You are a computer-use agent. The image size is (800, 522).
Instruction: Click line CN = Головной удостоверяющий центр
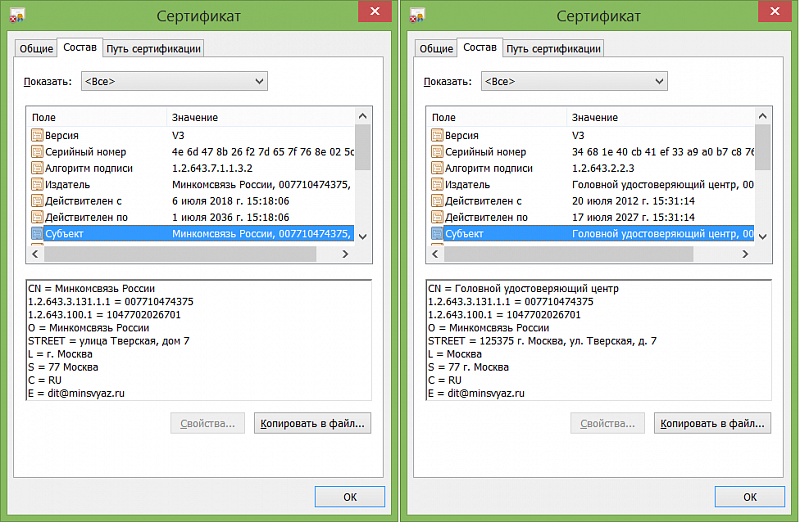[x=523, y=288]
